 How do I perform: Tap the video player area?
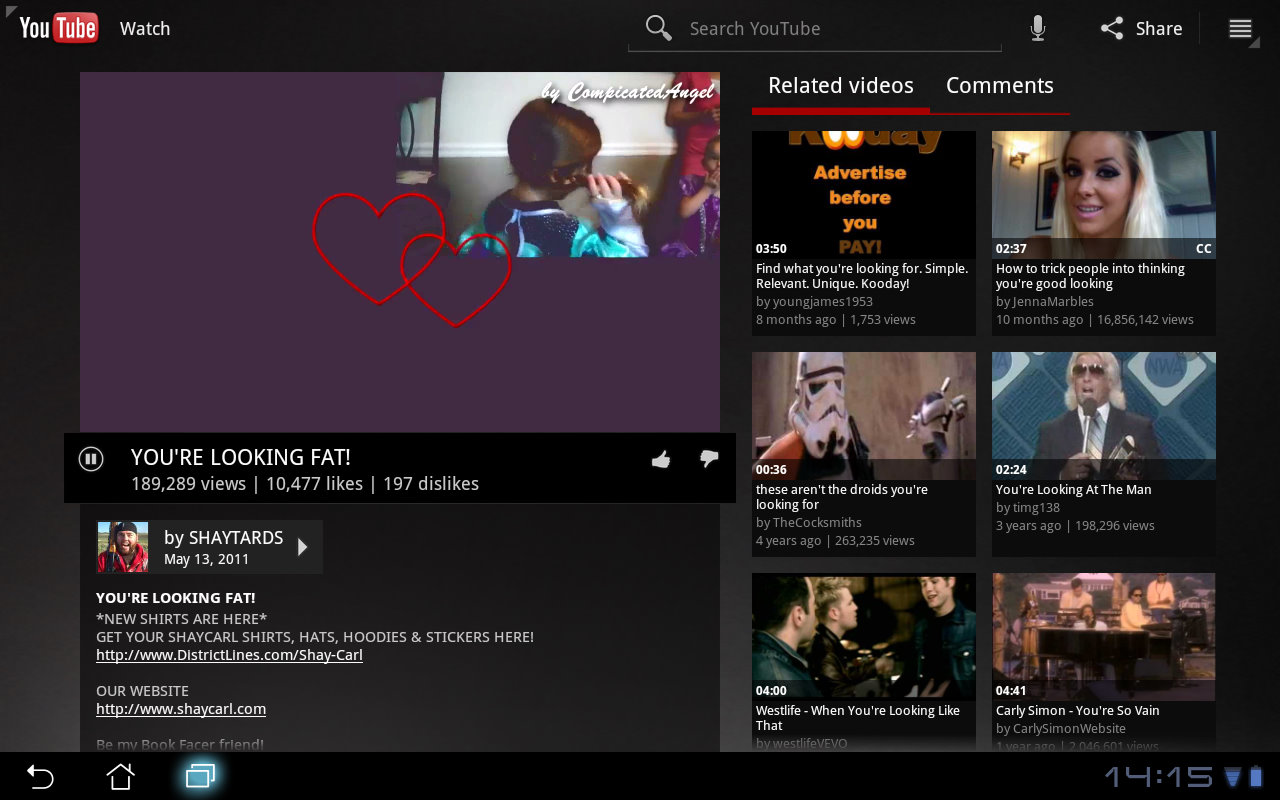tap(400, 252)
